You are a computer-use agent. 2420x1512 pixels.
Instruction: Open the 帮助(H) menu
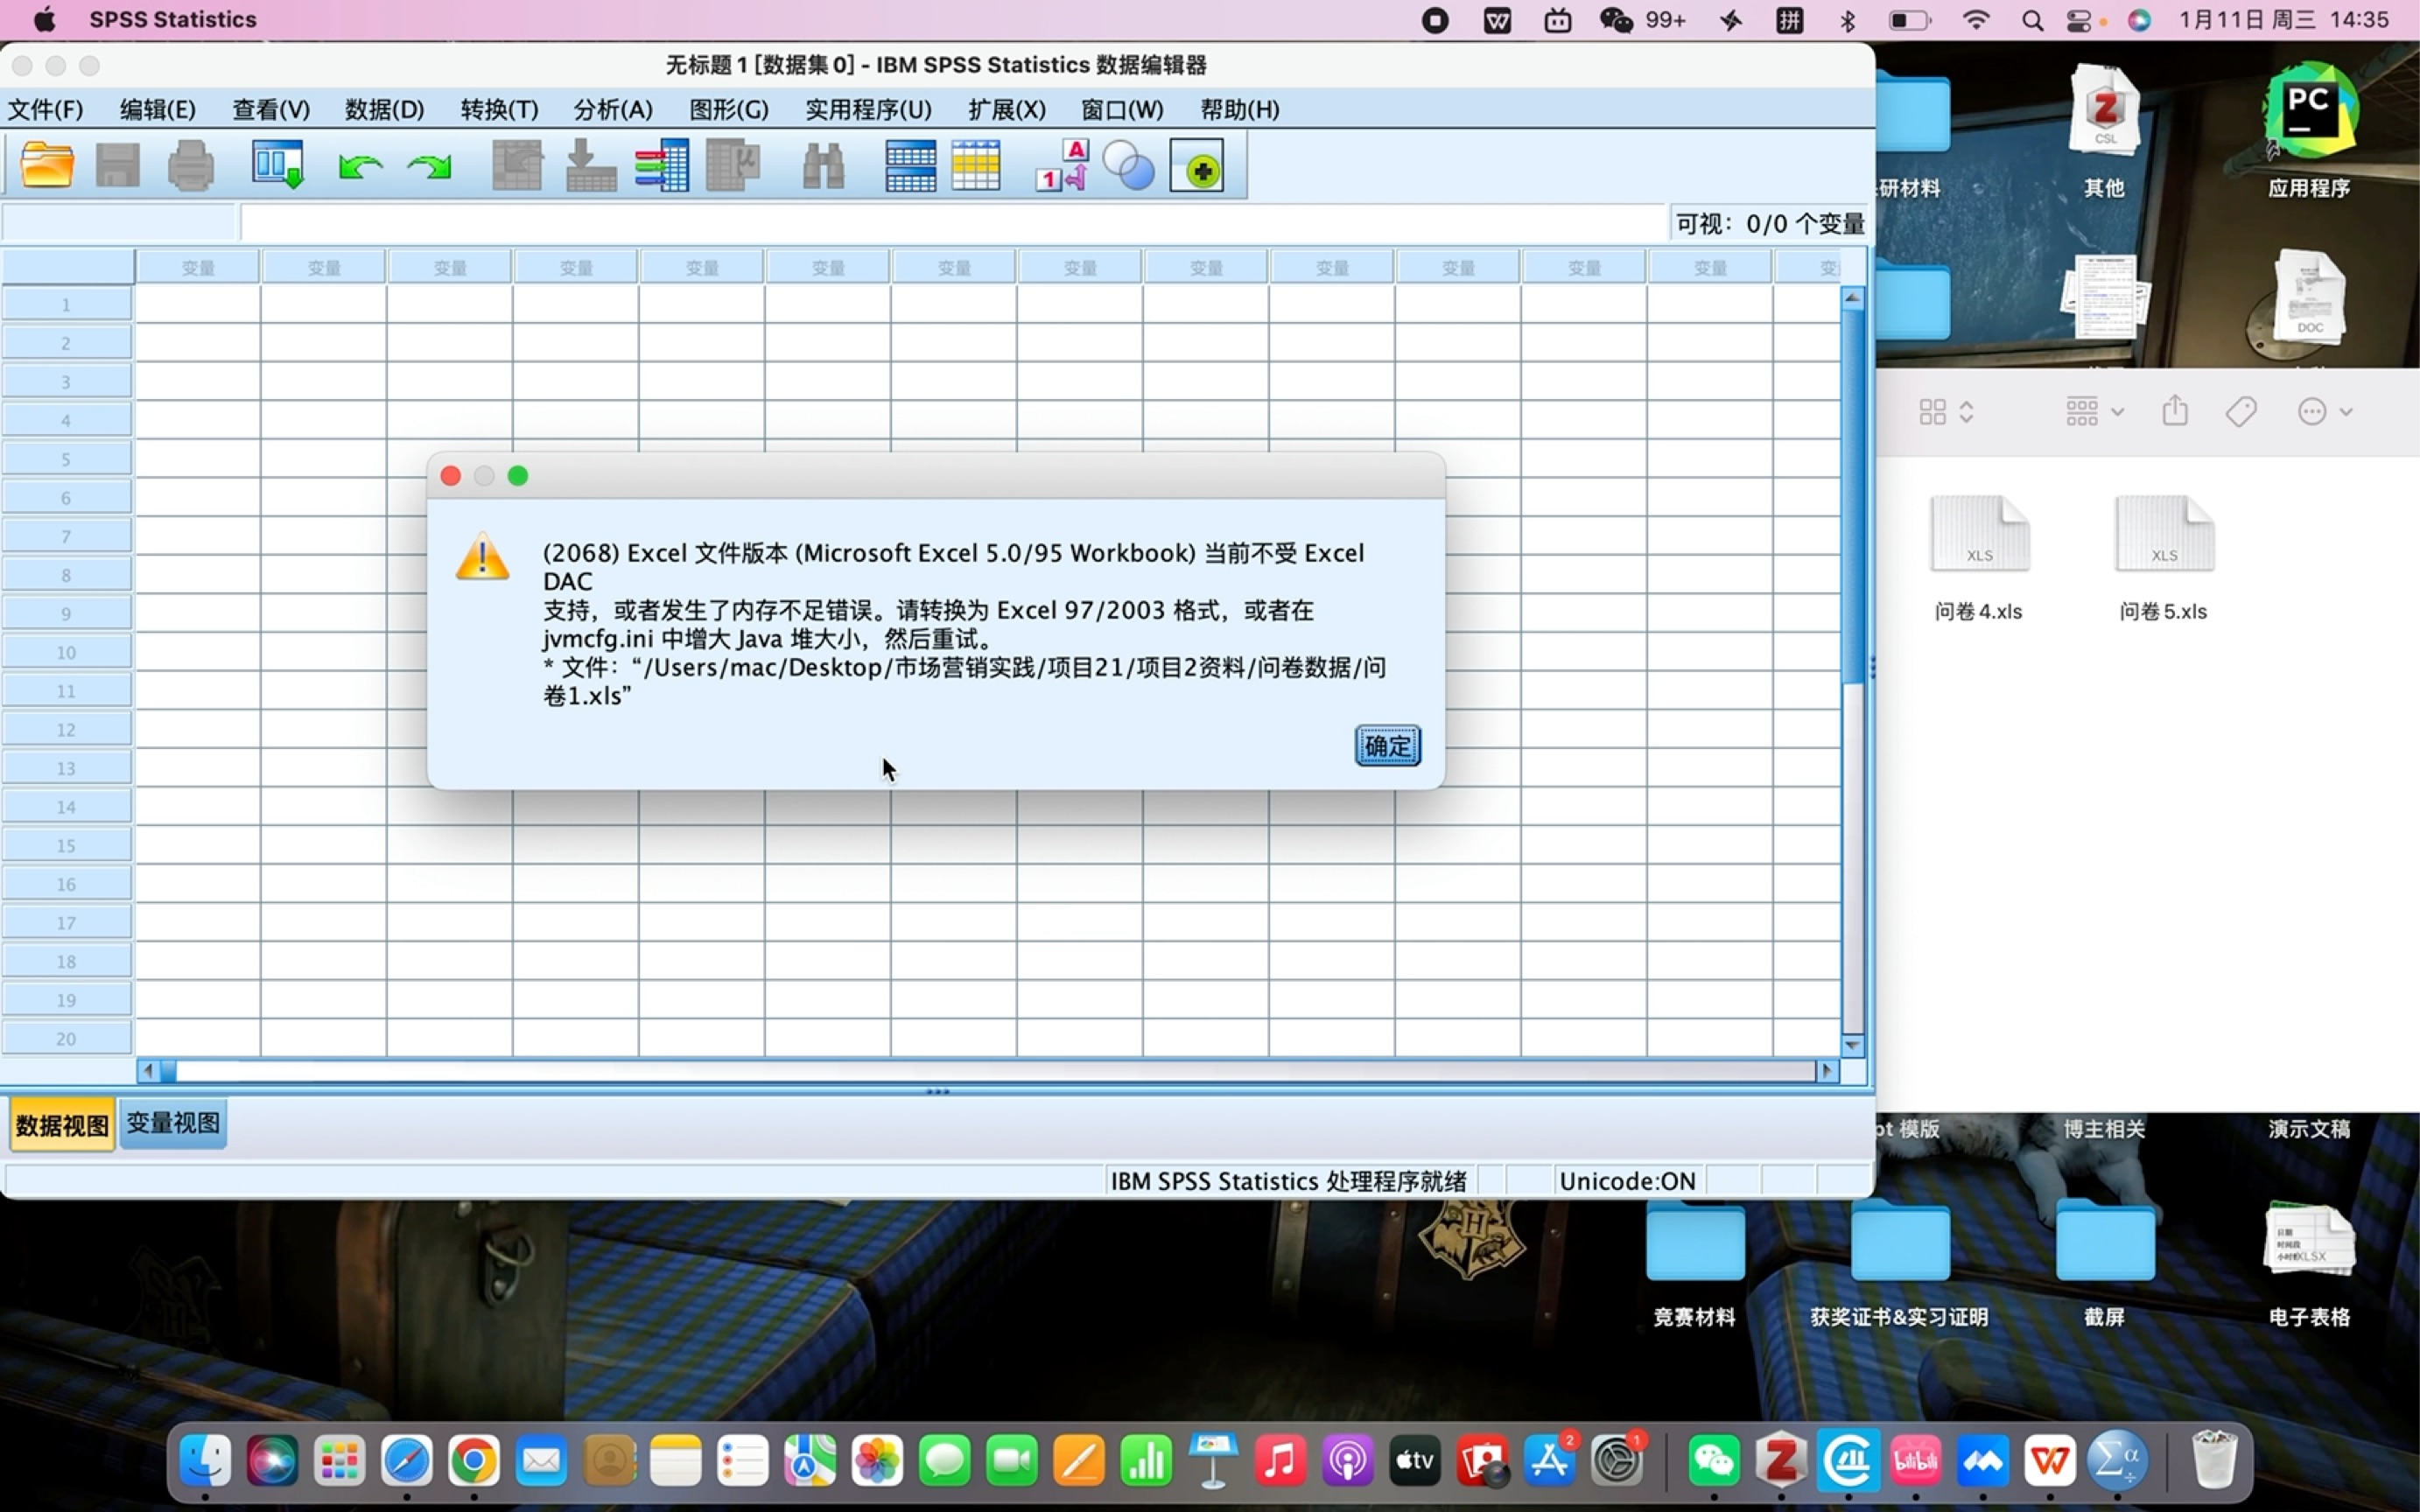(1239, 109)
